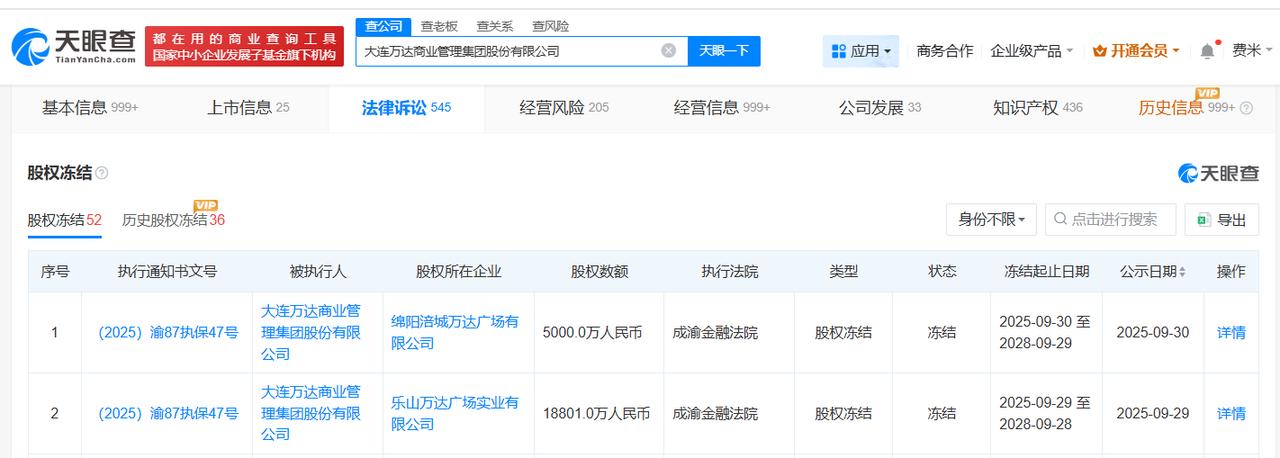Sort by 公示日期 arrows icon
This screenshot has width=1280, height=458.
1182,272
